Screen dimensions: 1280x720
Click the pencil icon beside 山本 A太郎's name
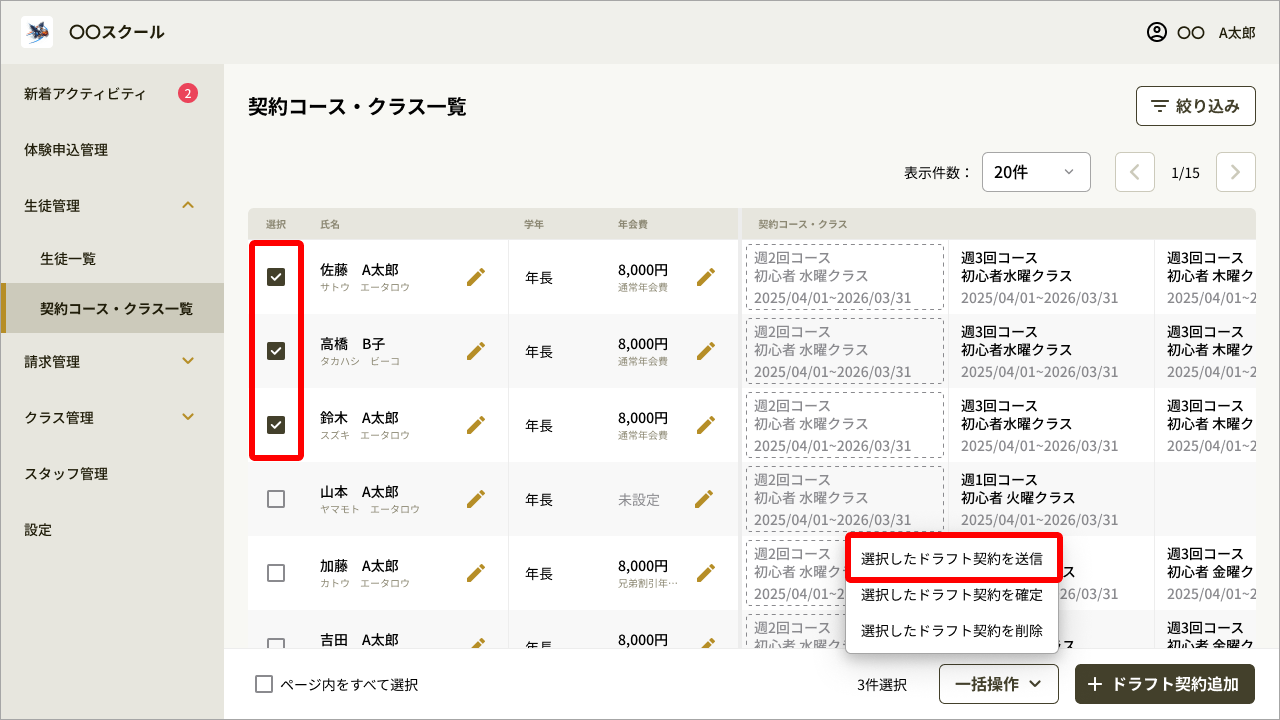pos(476,499)
